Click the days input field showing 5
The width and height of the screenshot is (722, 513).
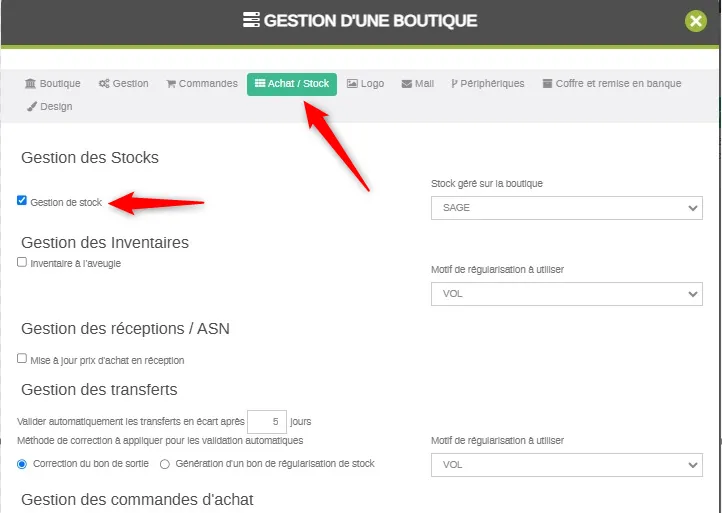point(267,422)
